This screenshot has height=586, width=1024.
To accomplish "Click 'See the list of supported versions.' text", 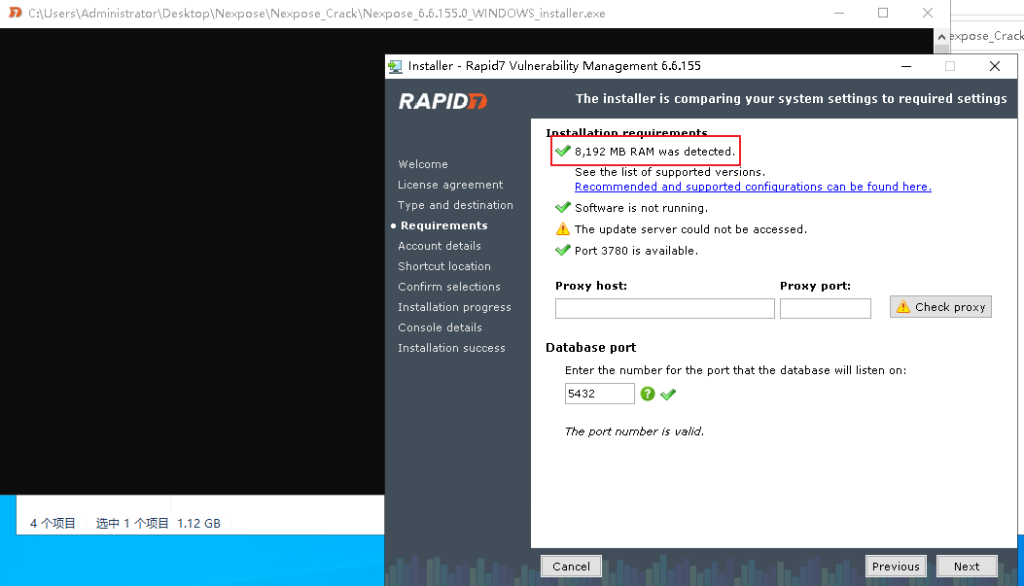I will (x=670, y=172).
